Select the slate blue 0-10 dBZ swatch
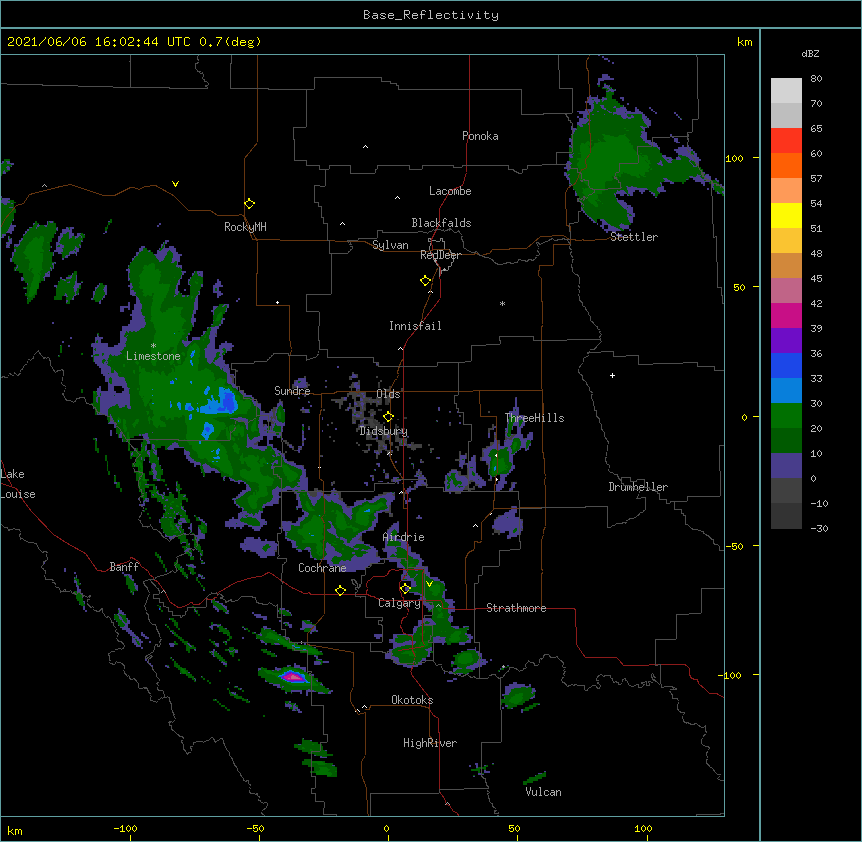Image resolution: width=862 pixels, height=842 pixels. (x=786, y=466)
